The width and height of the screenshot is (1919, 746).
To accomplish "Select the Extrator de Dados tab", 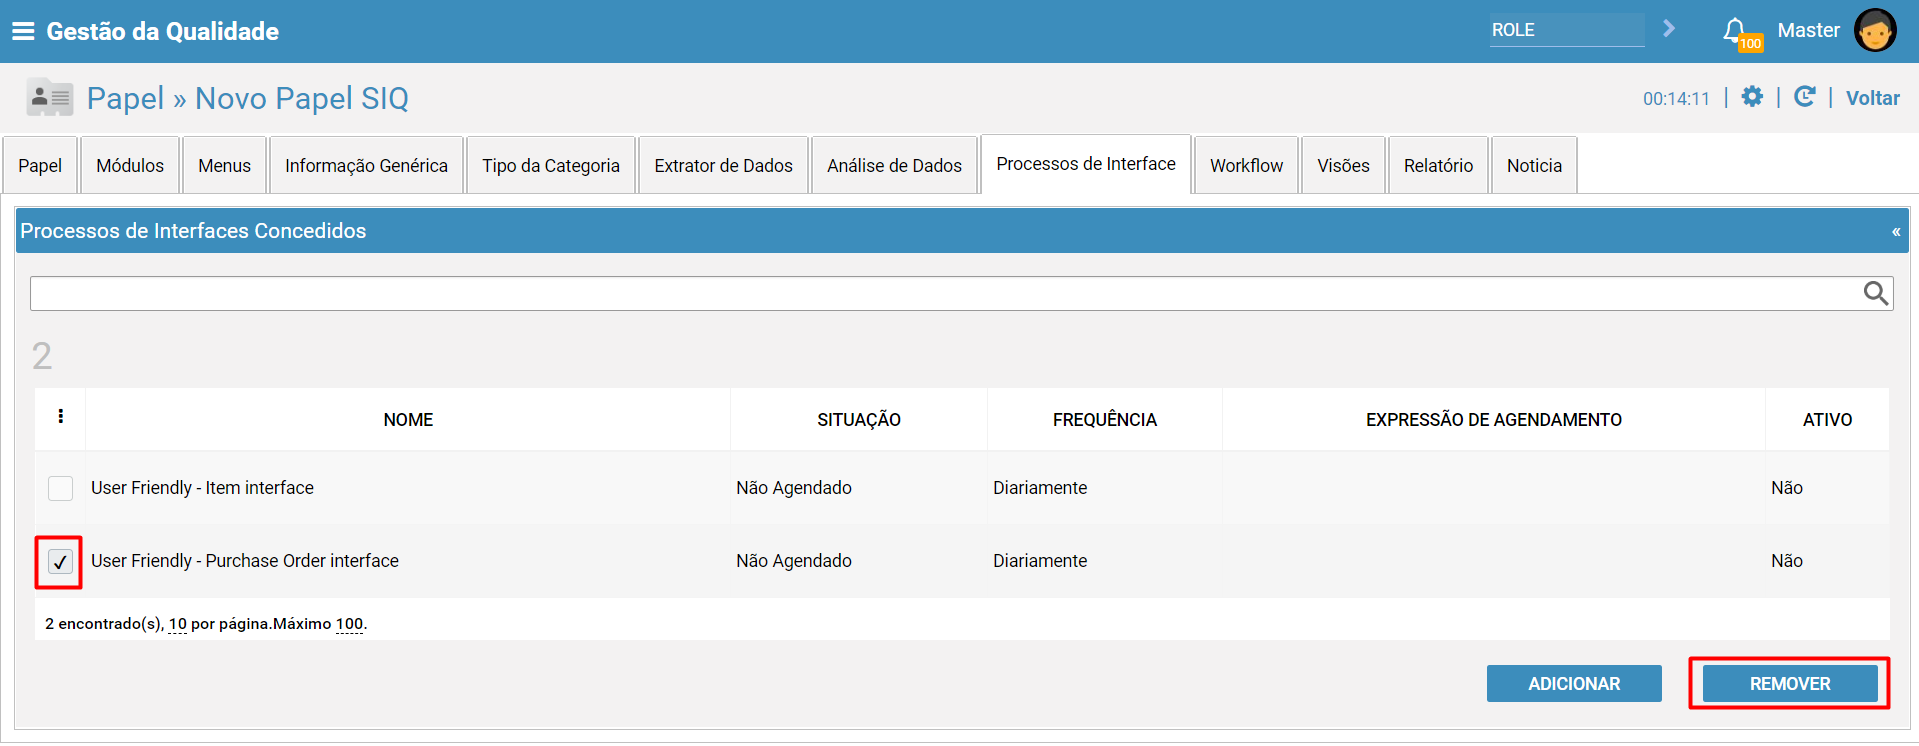I will 723,165.
